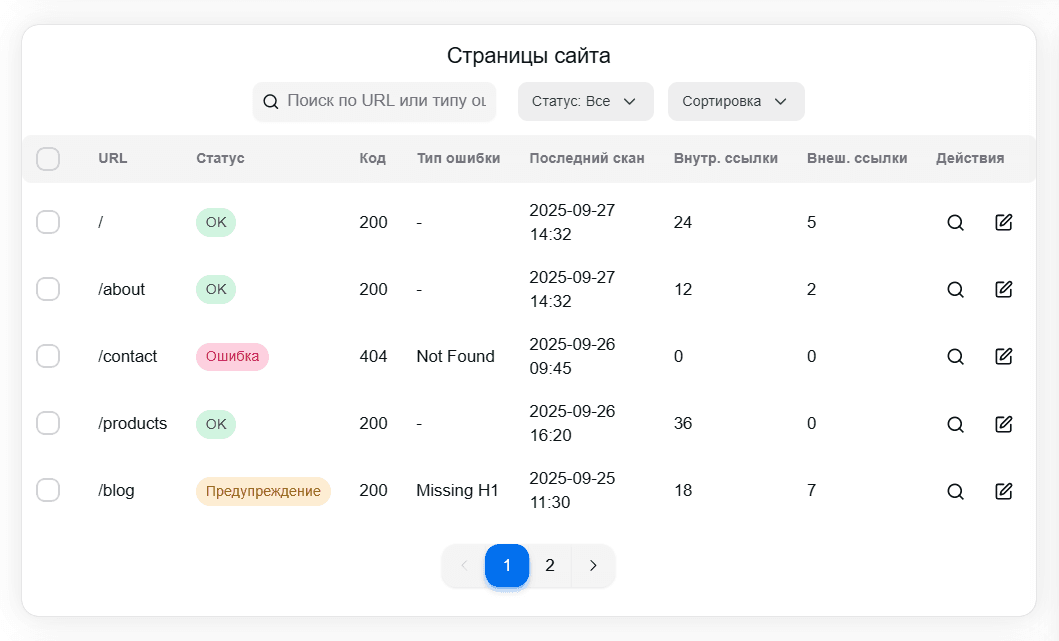Screen dimensions: 1059x641
Task: Select page 1 in the pagination
Action: pyautogui.click(x=507, y=565)
